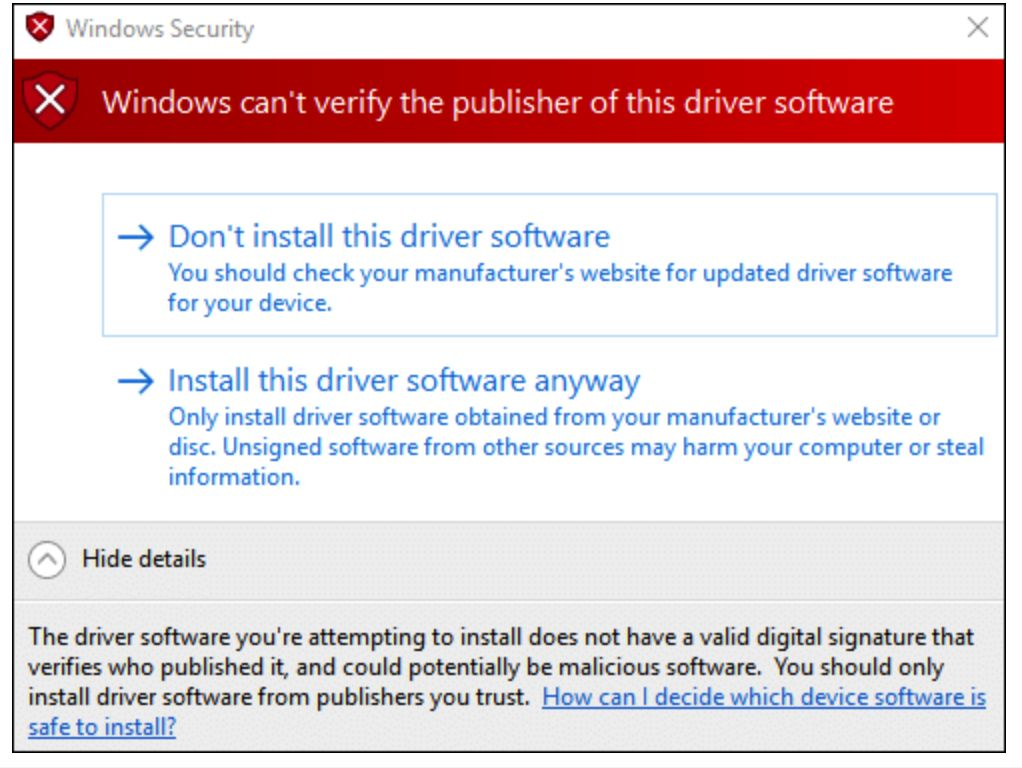Click the red shield icon in the title bar
This screenshot has width=1022, height=768.
(40, 27)
